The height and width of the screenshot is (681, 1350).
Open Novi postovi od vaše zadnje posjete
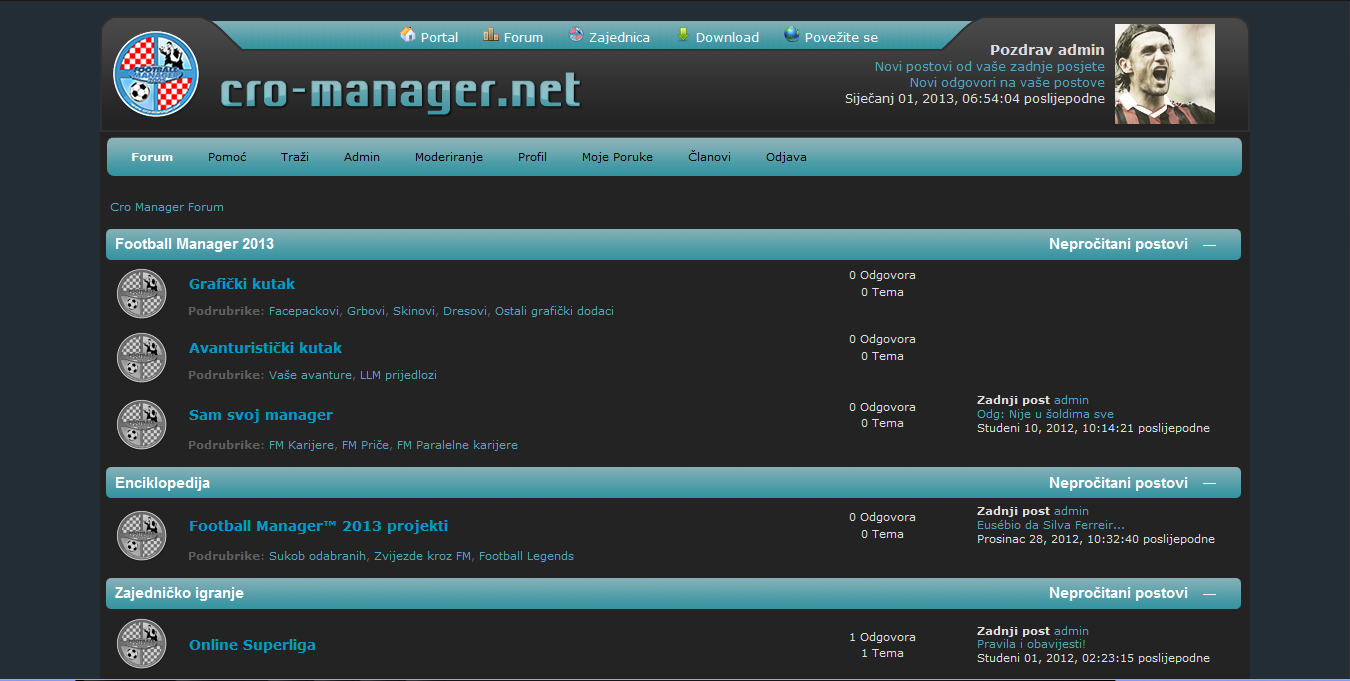(x=990, y=66)
